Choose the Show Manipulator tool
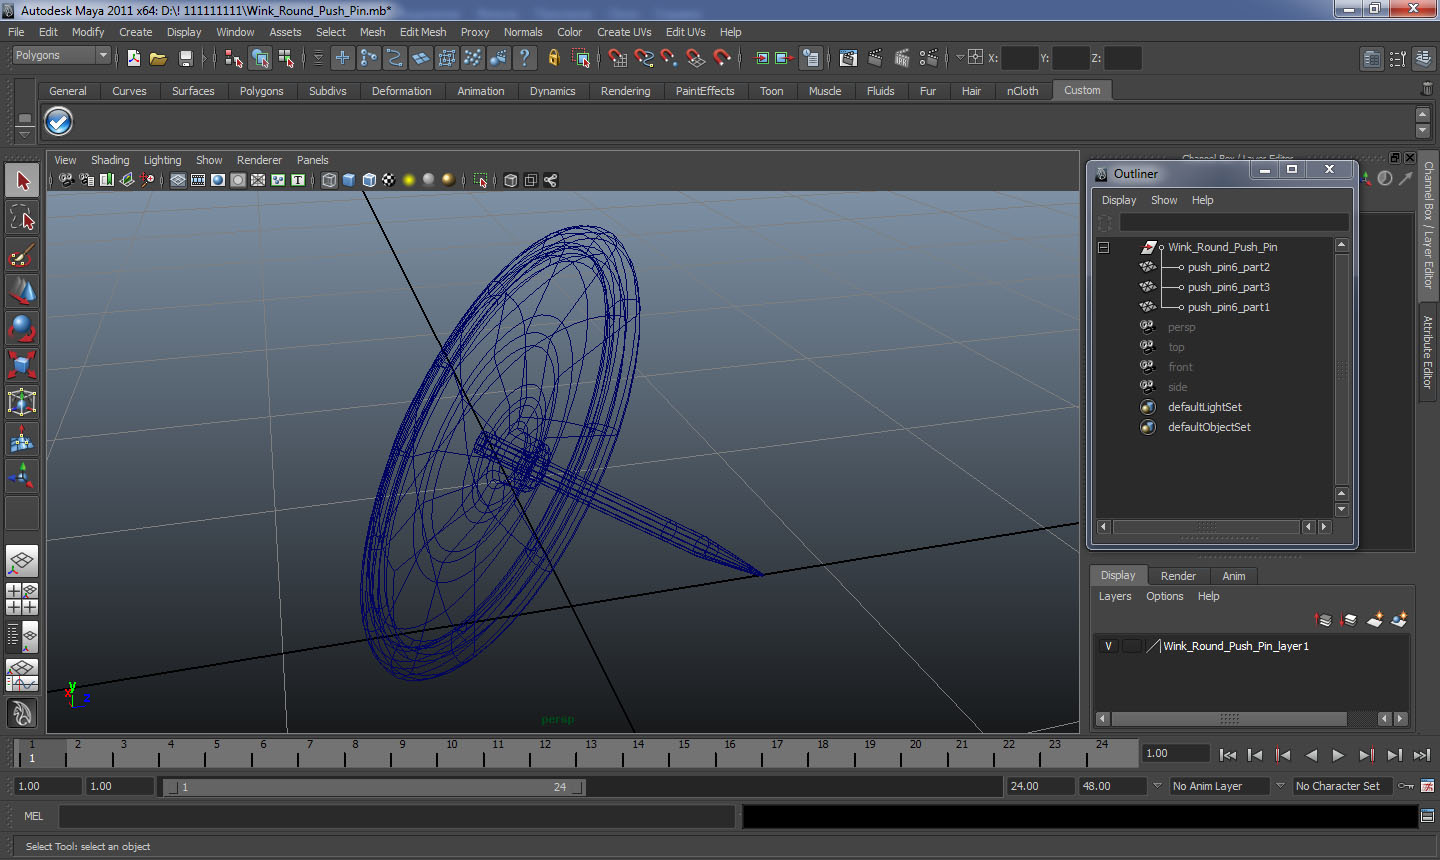This screenshot has width=1440, height=860. pos(22,476)
